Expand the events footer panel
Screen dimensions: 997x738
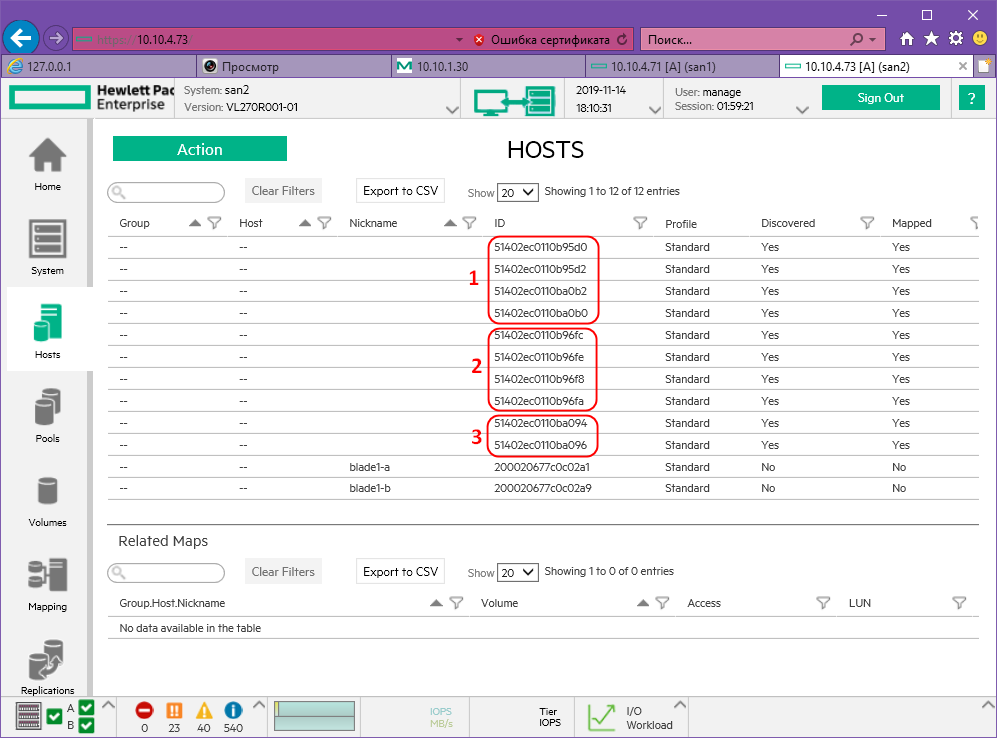point(259,704)
